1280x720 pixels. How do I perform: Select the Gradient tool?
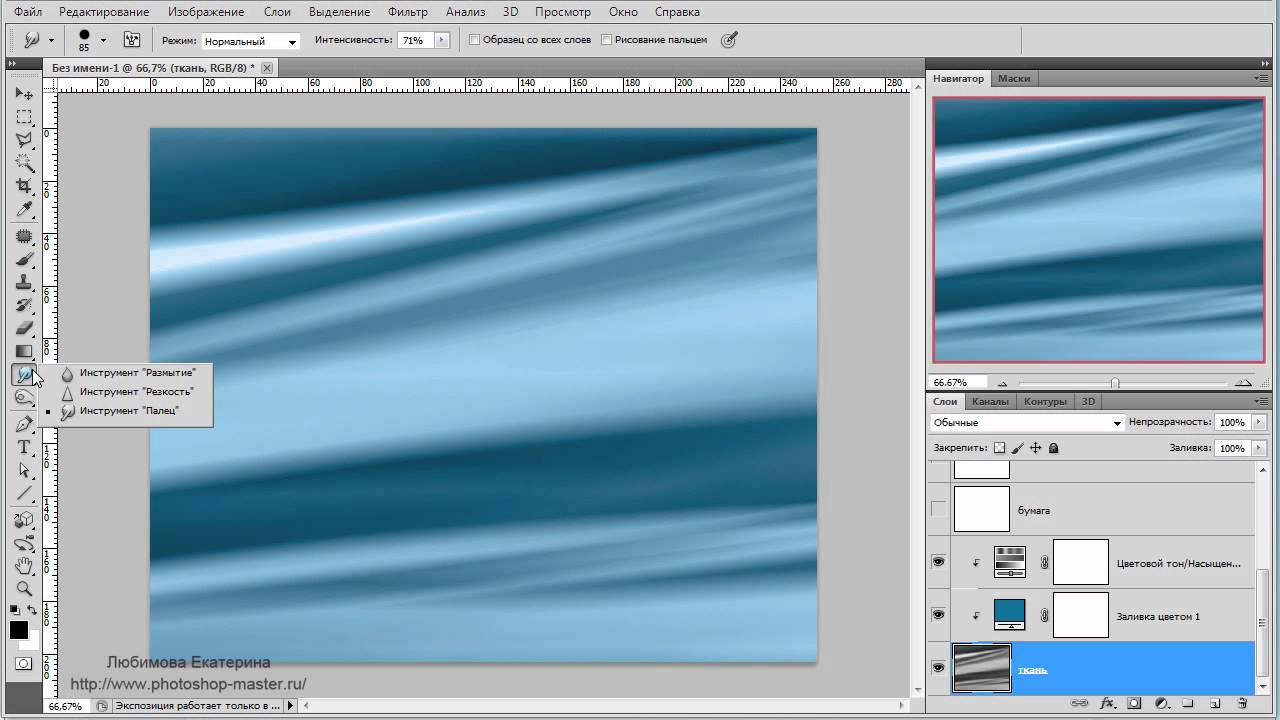(24, 351)
